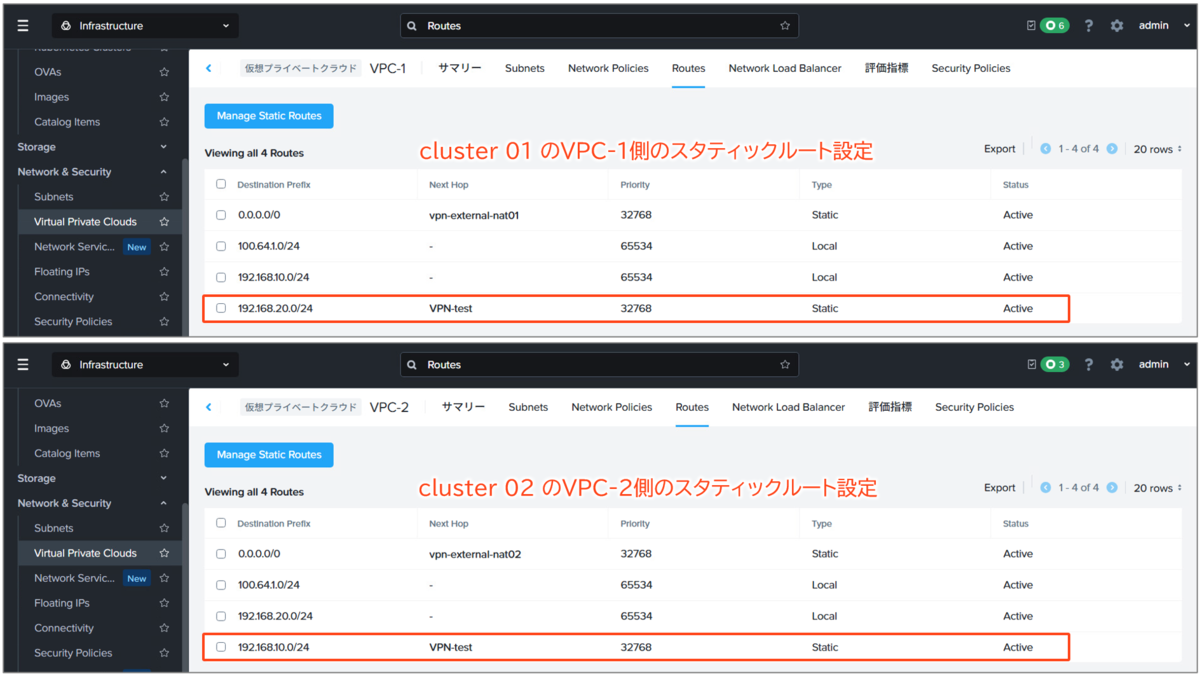Image resolution: width=1200 pixels, height=674 pixels.
Task: Open Floating IPs in VPC-2 window sidebar
Action: click(61, 603)
